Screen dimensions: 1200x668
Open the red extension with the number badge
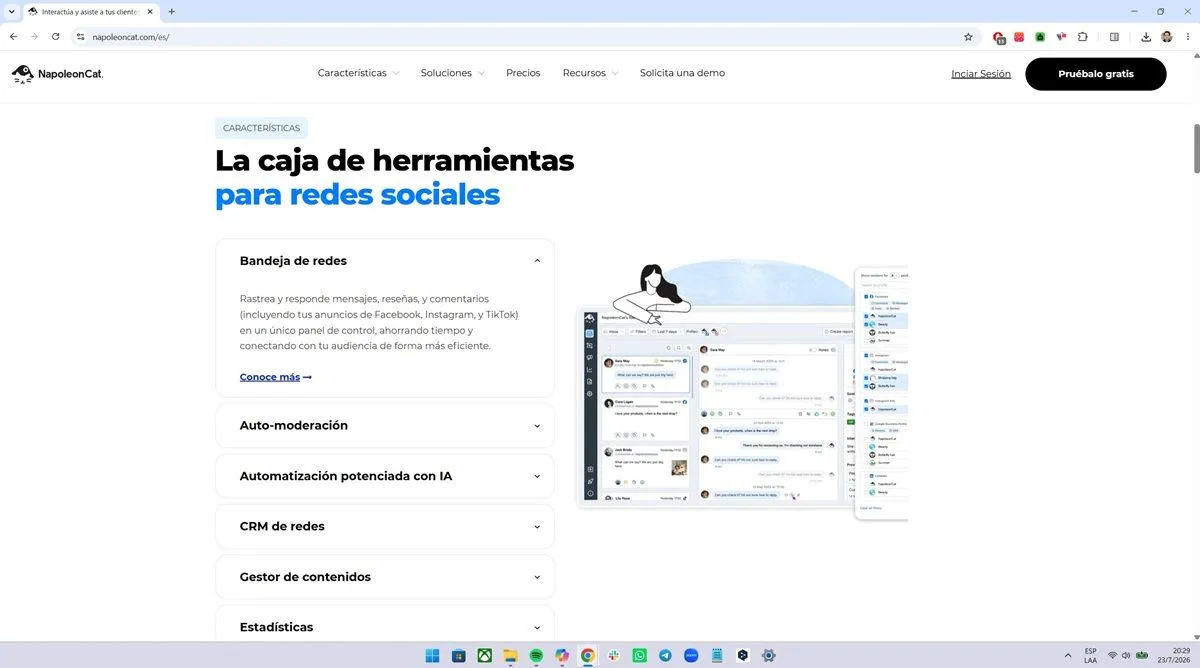click(x=999, y=37)
